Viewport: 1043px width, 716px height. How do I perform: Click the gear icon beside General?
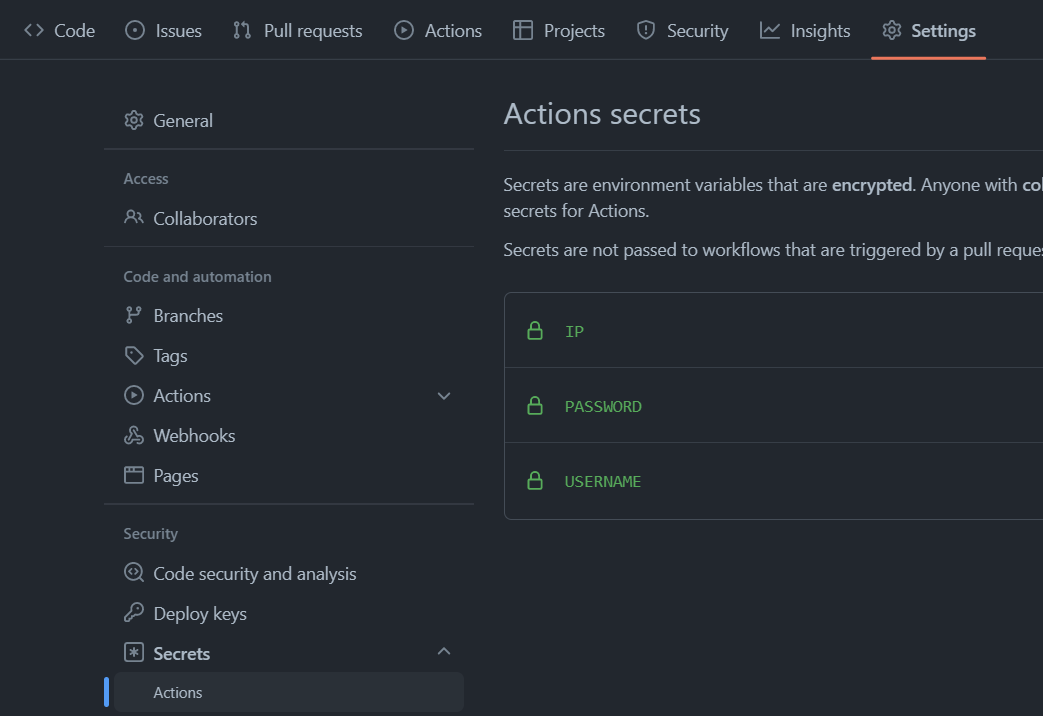click(133, 120)
